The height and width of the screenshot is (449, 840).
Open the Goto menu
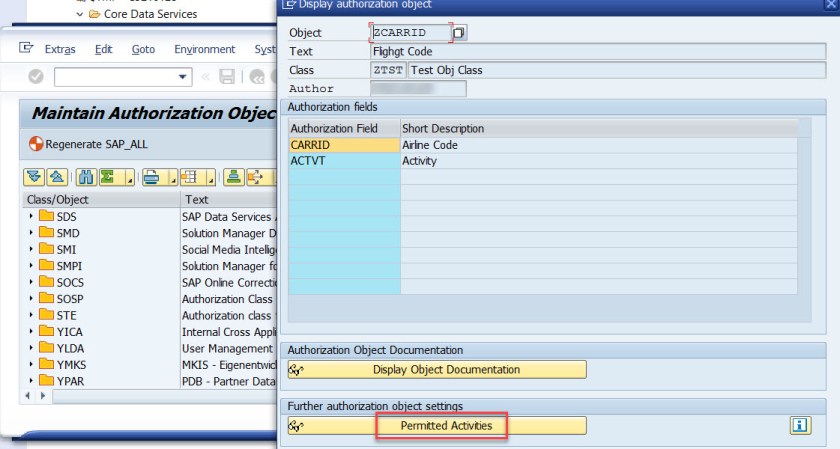(143, 49)
